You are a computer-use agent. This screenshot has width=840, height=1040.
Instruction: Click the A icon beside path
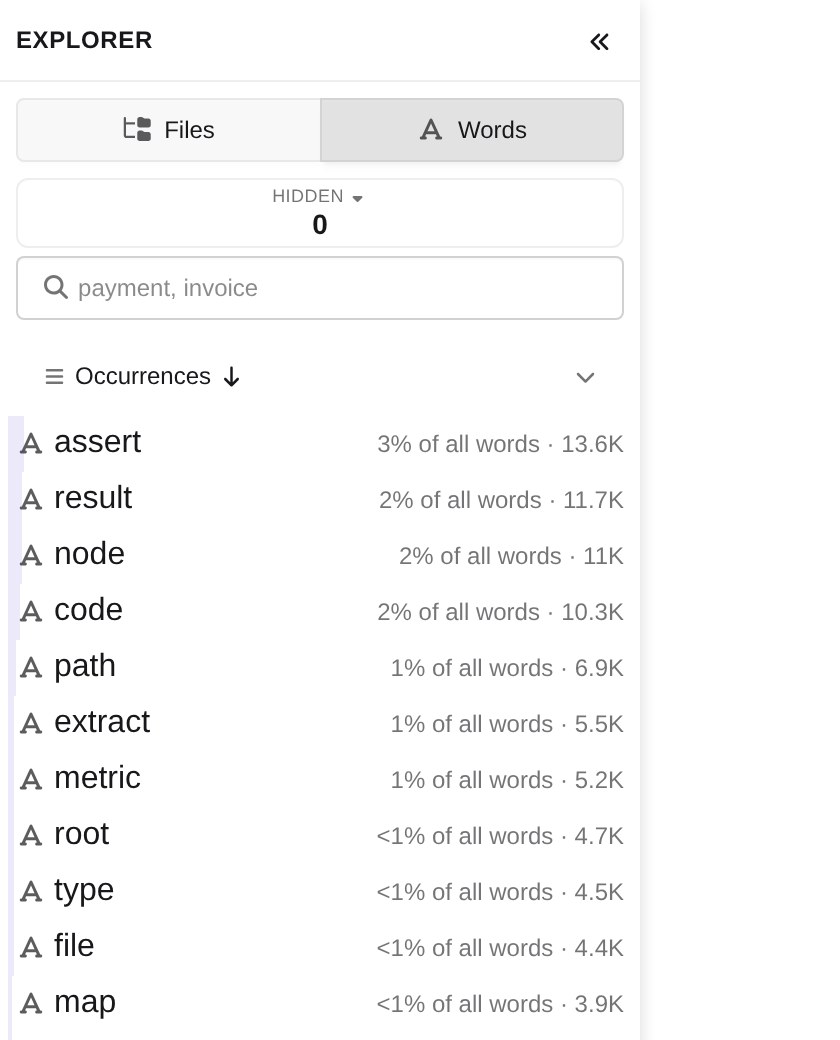[31, 668]
